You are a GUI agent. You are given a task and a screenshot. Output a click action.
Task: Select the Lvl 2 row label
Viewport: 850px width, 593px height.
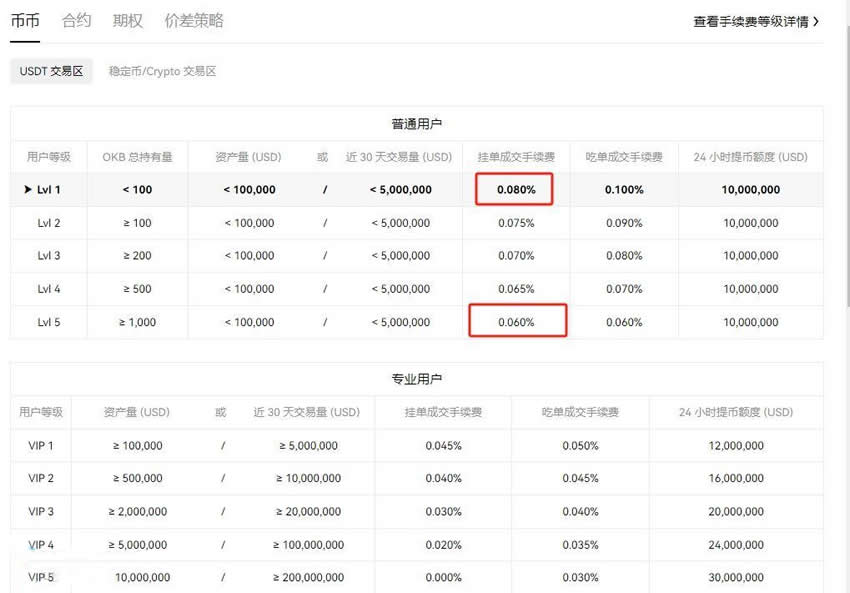coord(49,223)
